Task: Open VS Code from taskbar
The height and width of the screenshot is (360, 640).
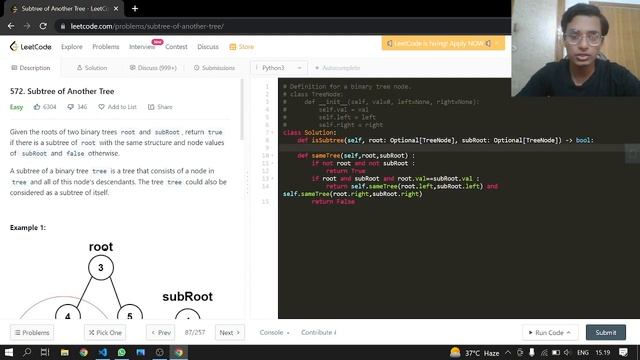Action: (102, 352)
